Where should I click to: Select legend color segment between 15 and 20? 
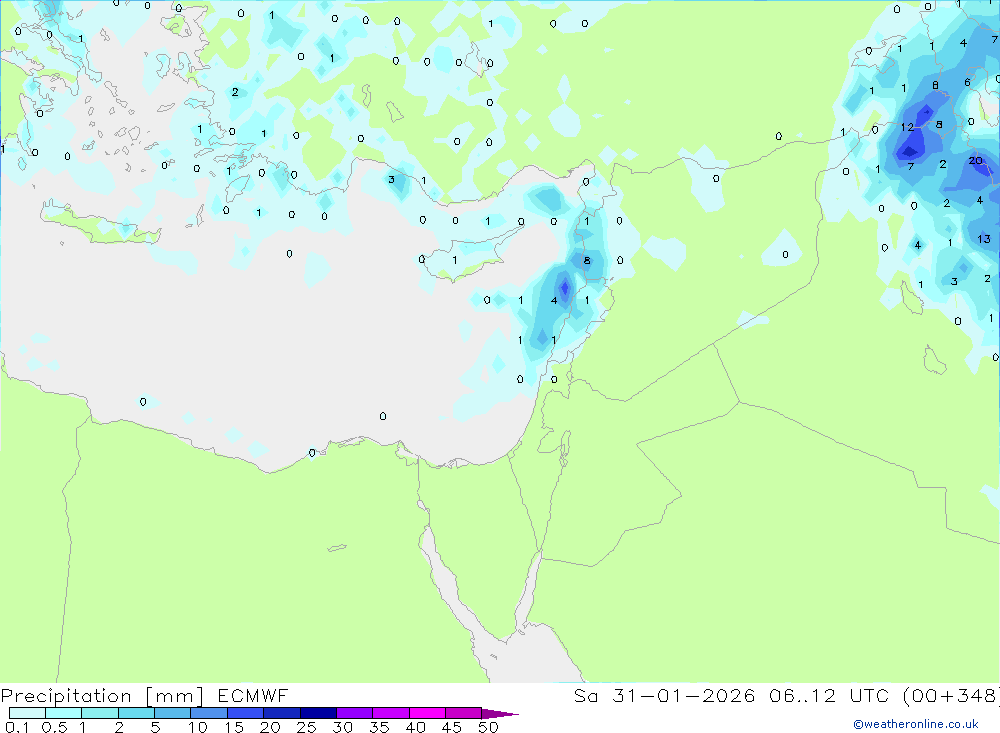tap(246, 713)
